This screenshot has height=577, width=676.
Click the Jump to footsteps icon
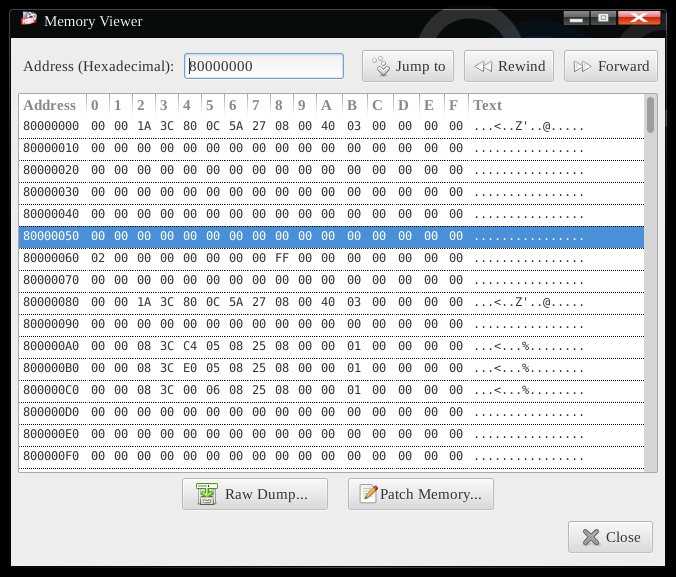pos(380,67)
